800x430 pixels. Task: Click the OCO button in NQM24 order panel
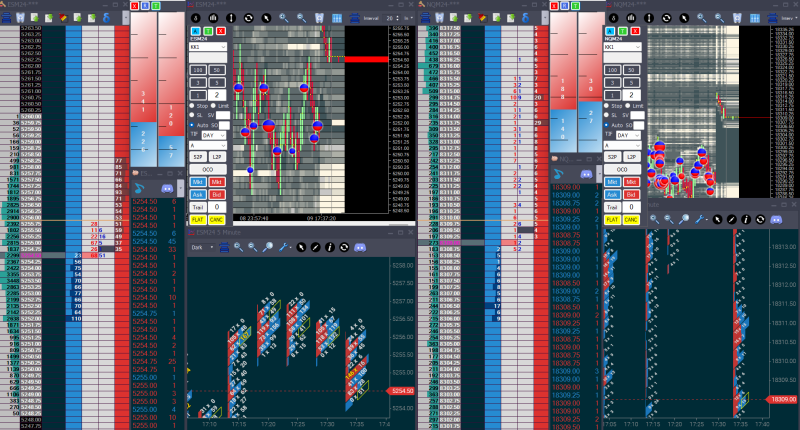point(622,170)
